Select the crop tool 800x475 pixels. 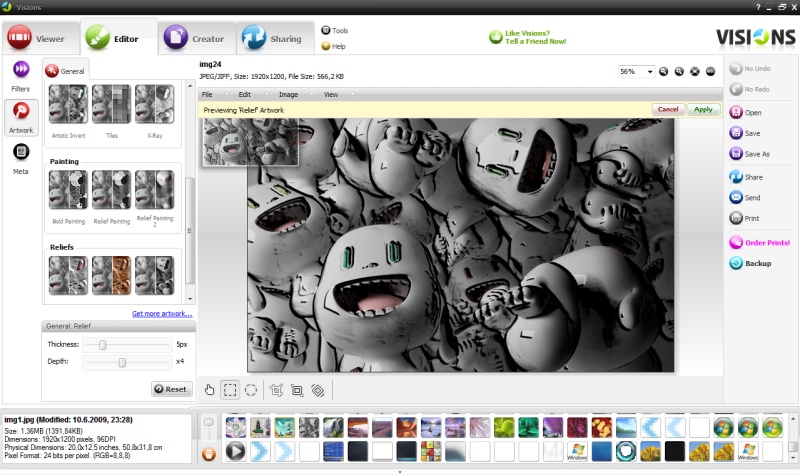point(276,390)
